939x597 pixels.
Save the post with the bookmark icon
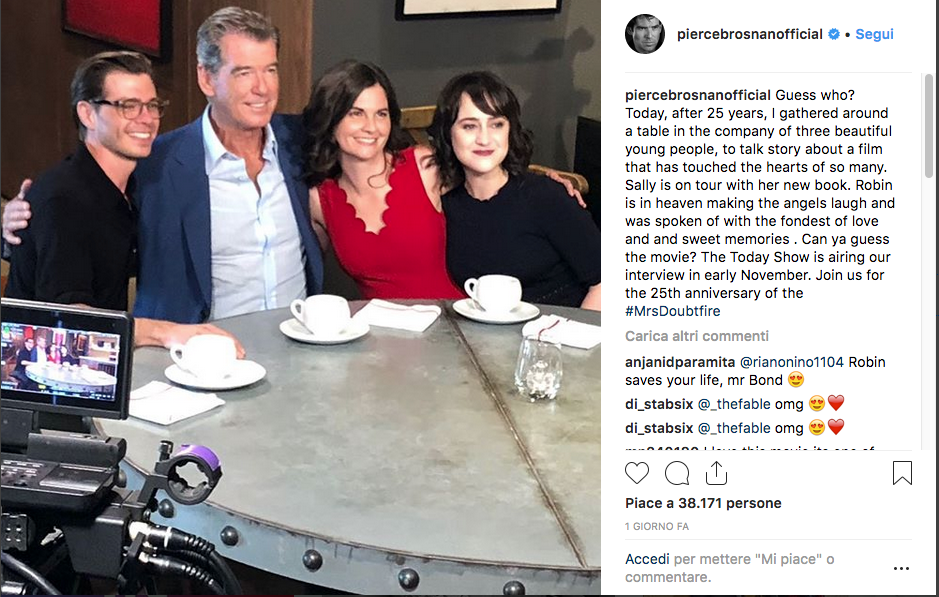pos(902,472)
